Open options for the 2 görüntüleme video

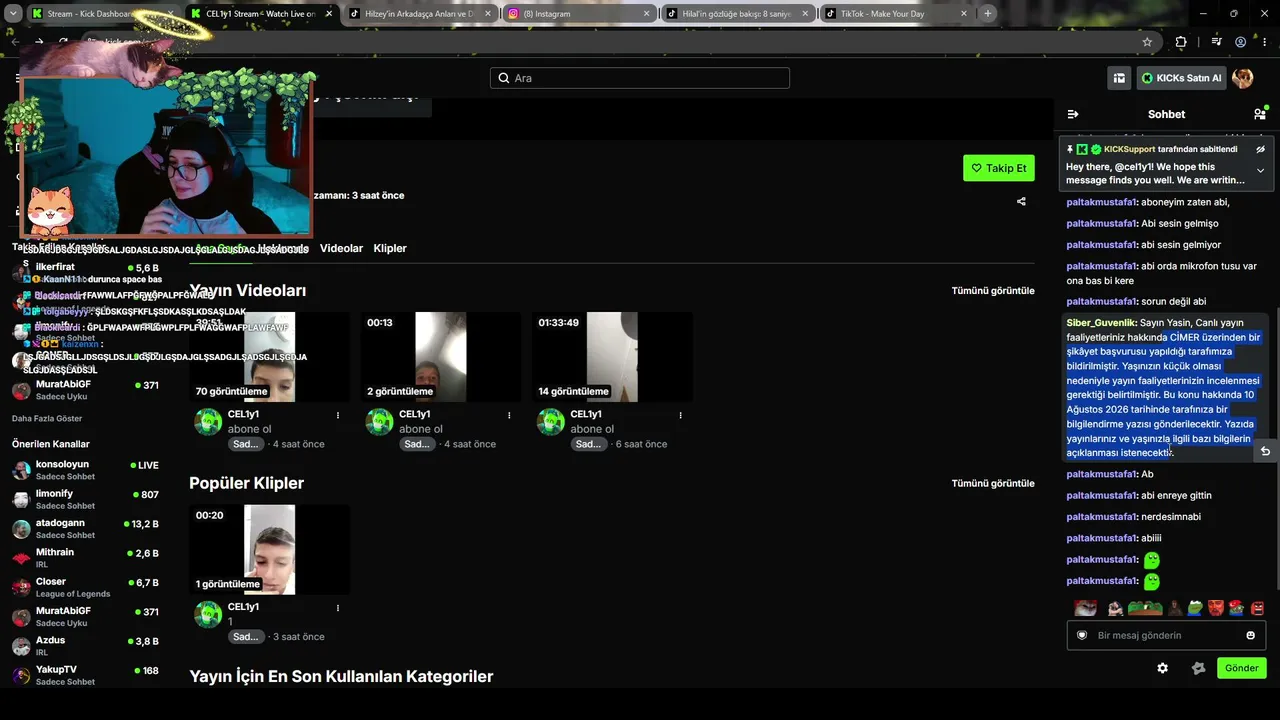click(x=509, y=415)
